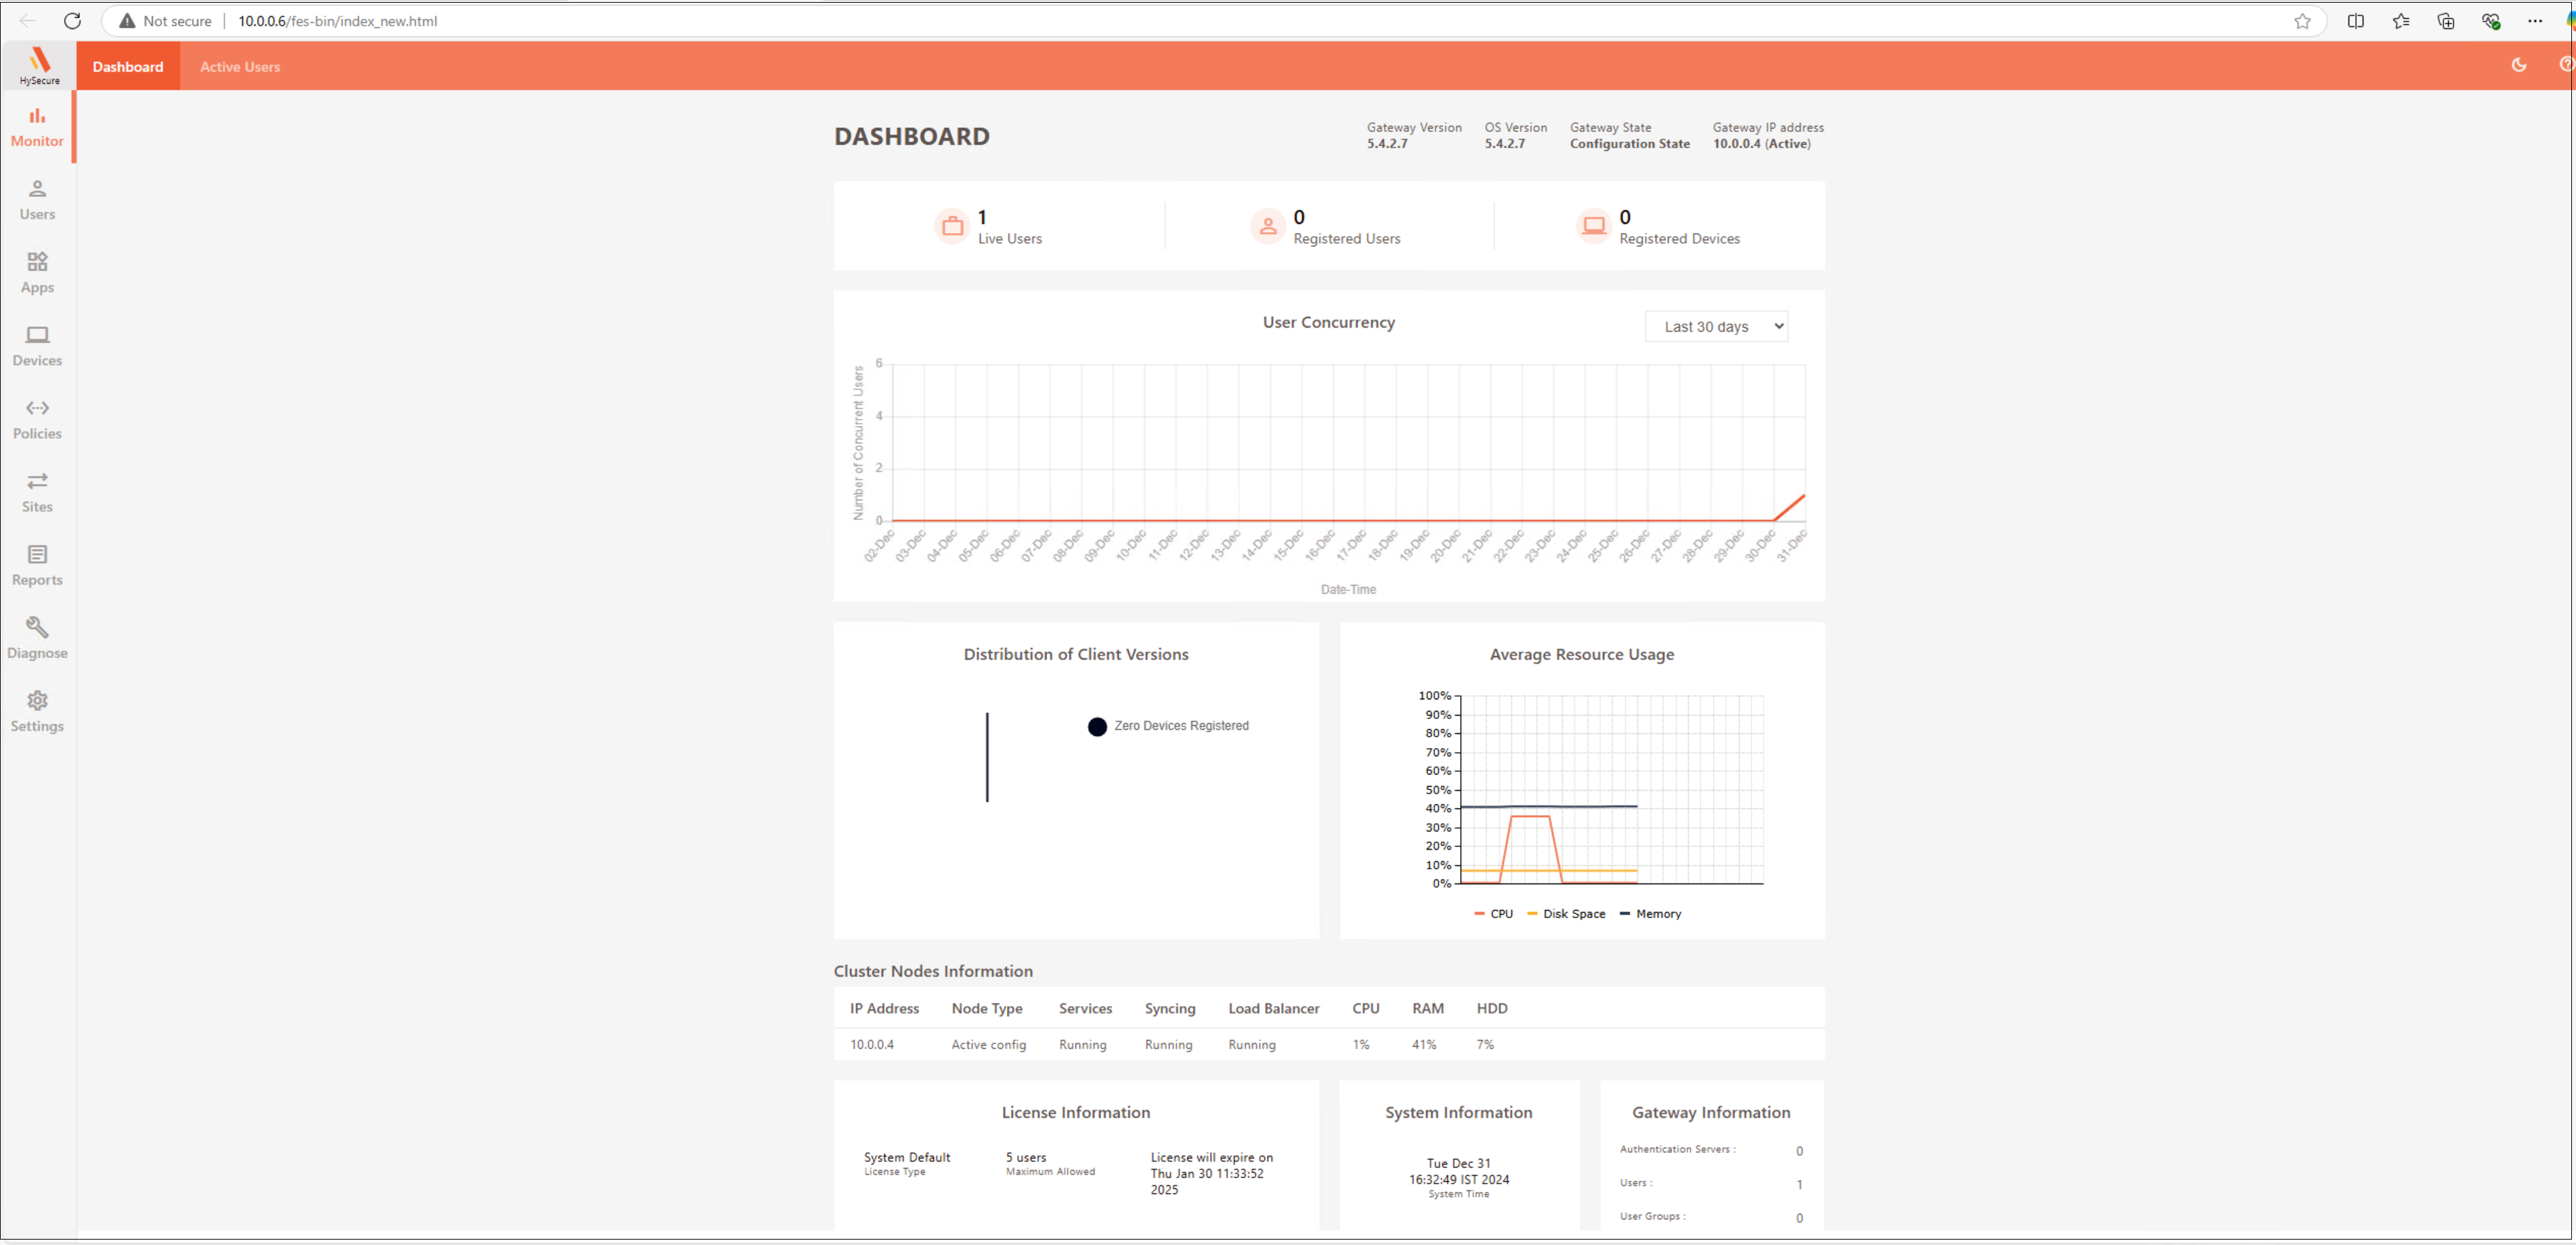Open browser collections icon

tap(2446, 20)
